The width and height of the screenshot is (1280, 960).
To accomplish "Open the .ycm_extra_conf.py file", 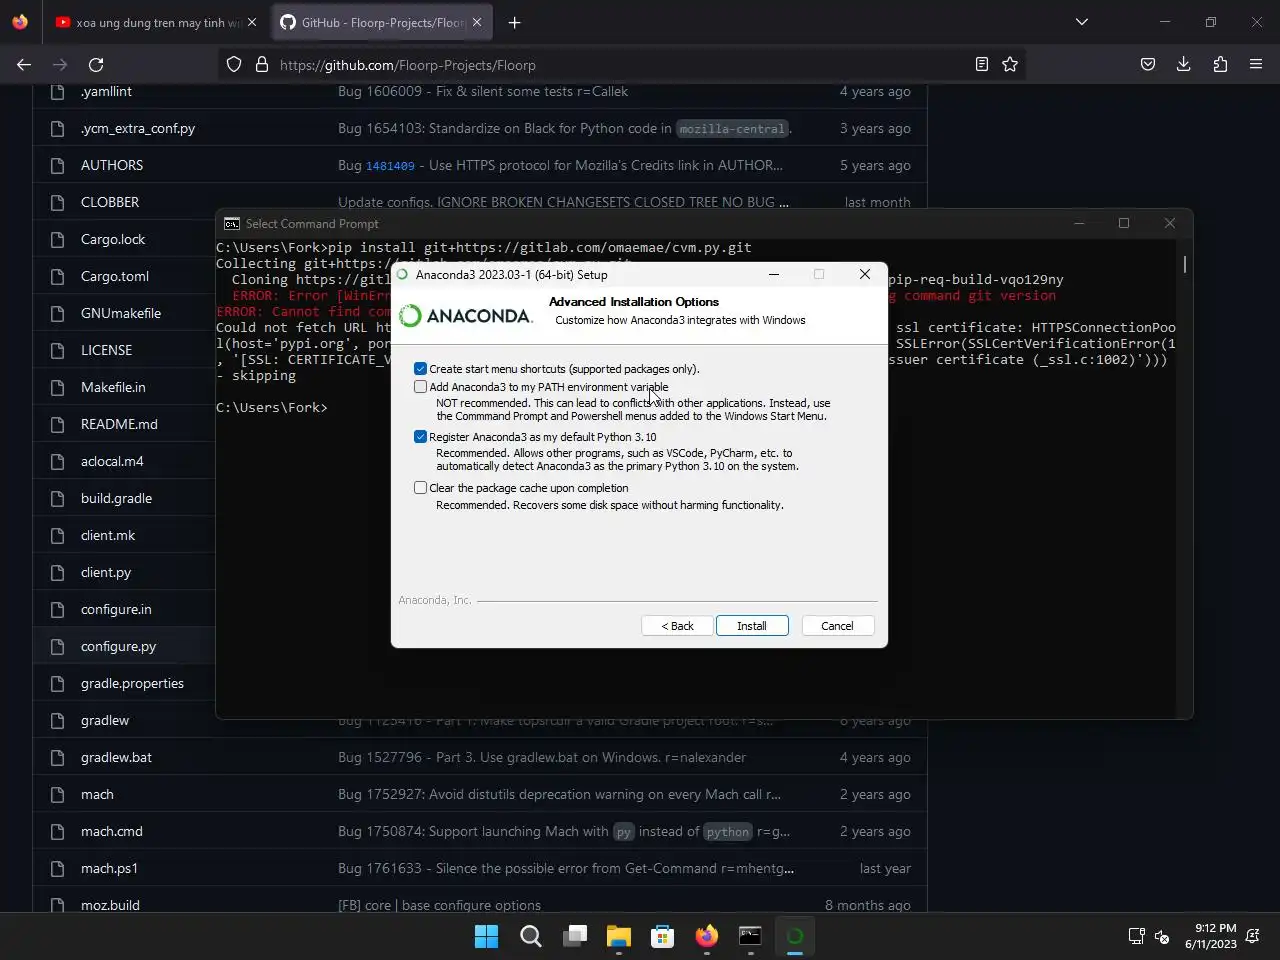I will pos(138,128).
